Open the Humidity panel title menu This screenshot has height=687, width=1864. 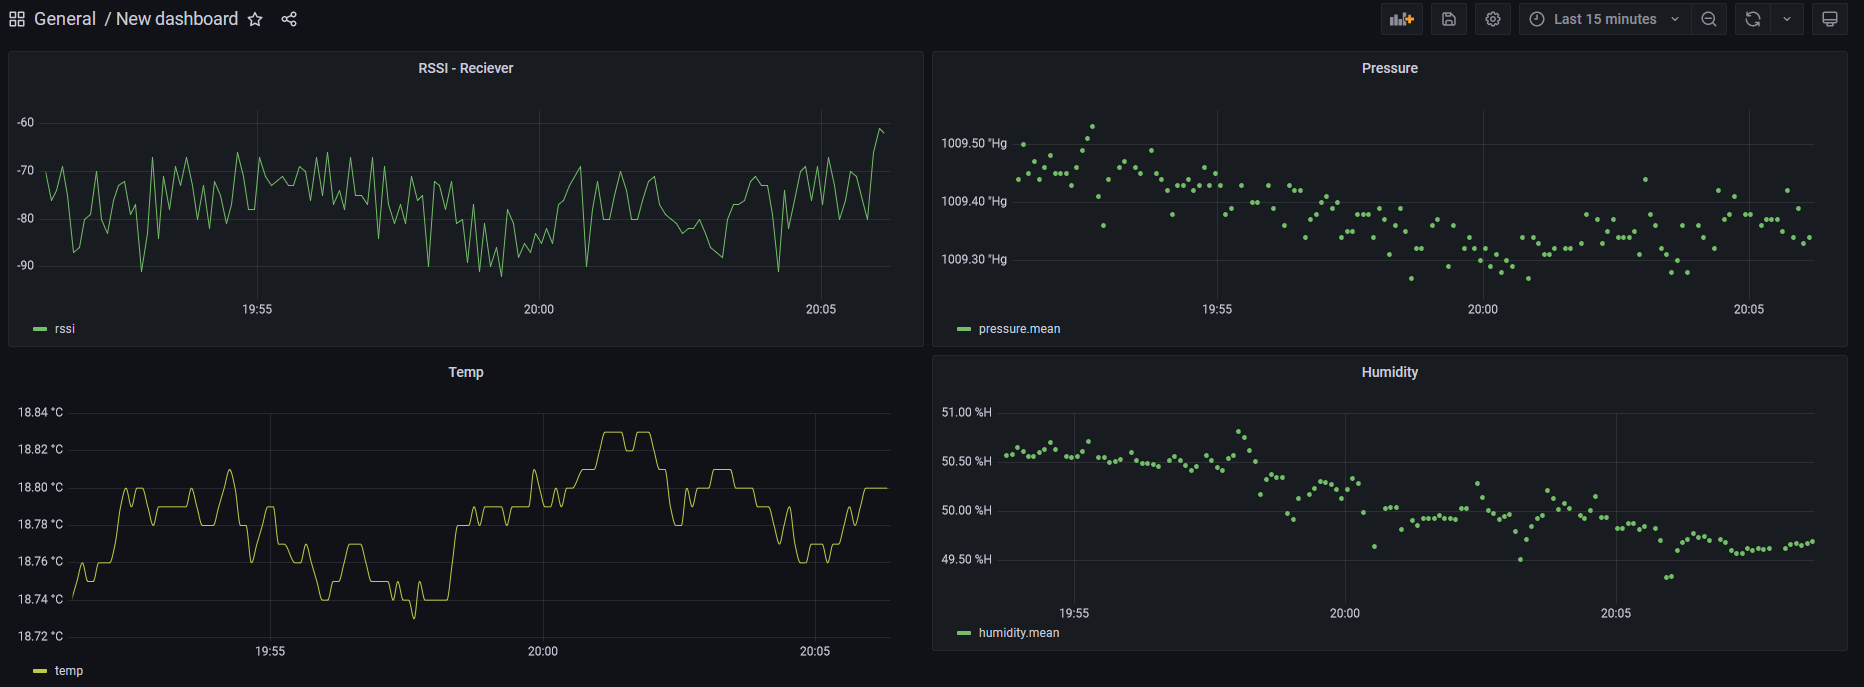tap(1389, 372)
